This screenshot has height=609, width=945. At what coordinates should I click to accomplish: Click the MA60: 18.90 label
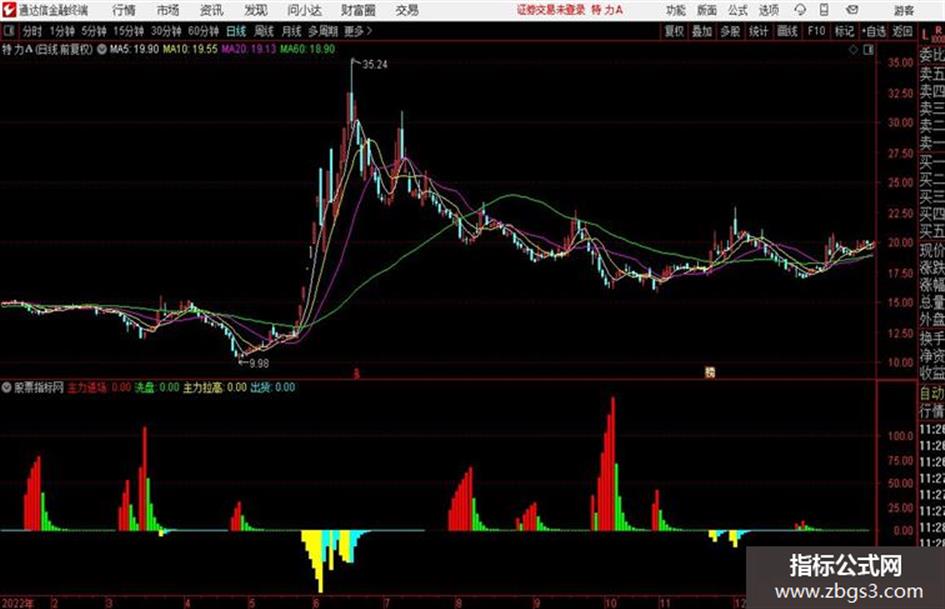tap(307, 49)
